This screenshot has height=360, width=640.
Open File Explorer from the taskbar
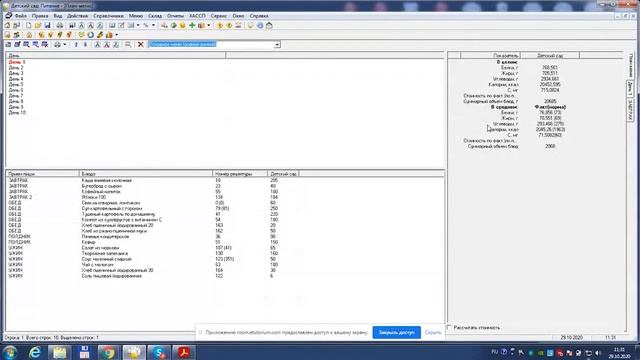tap(60, 352)
